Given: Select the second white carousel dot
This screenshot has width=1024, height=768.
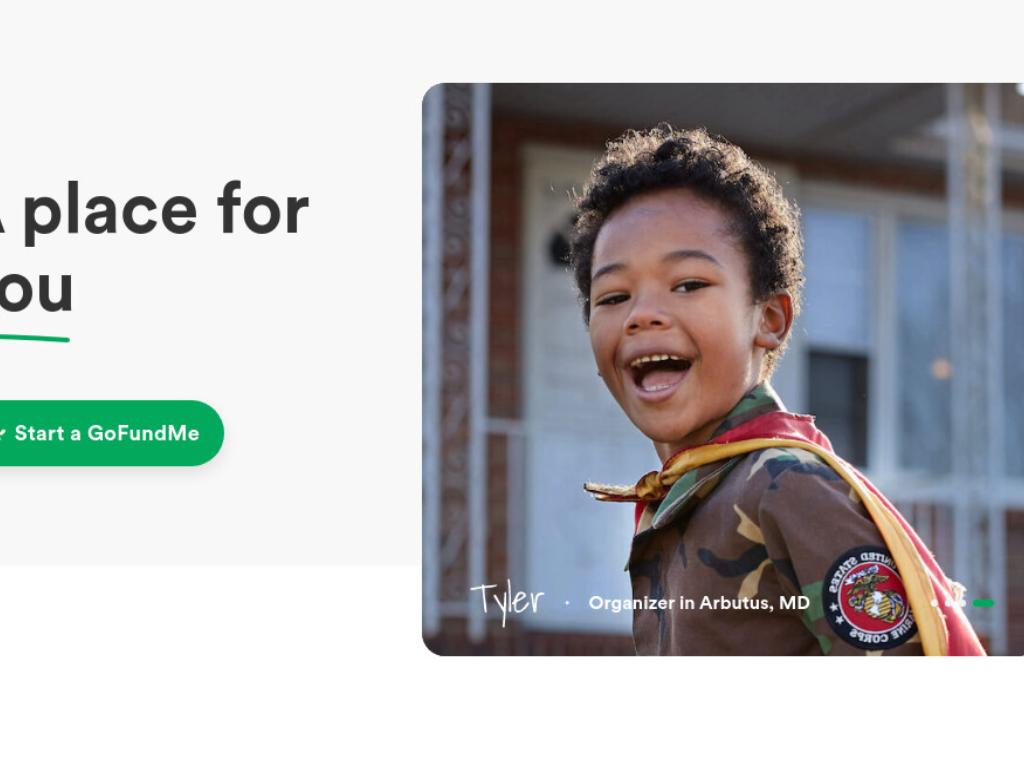Looking at the screenshot, I should pyautogui.click(x=948, y=603).
